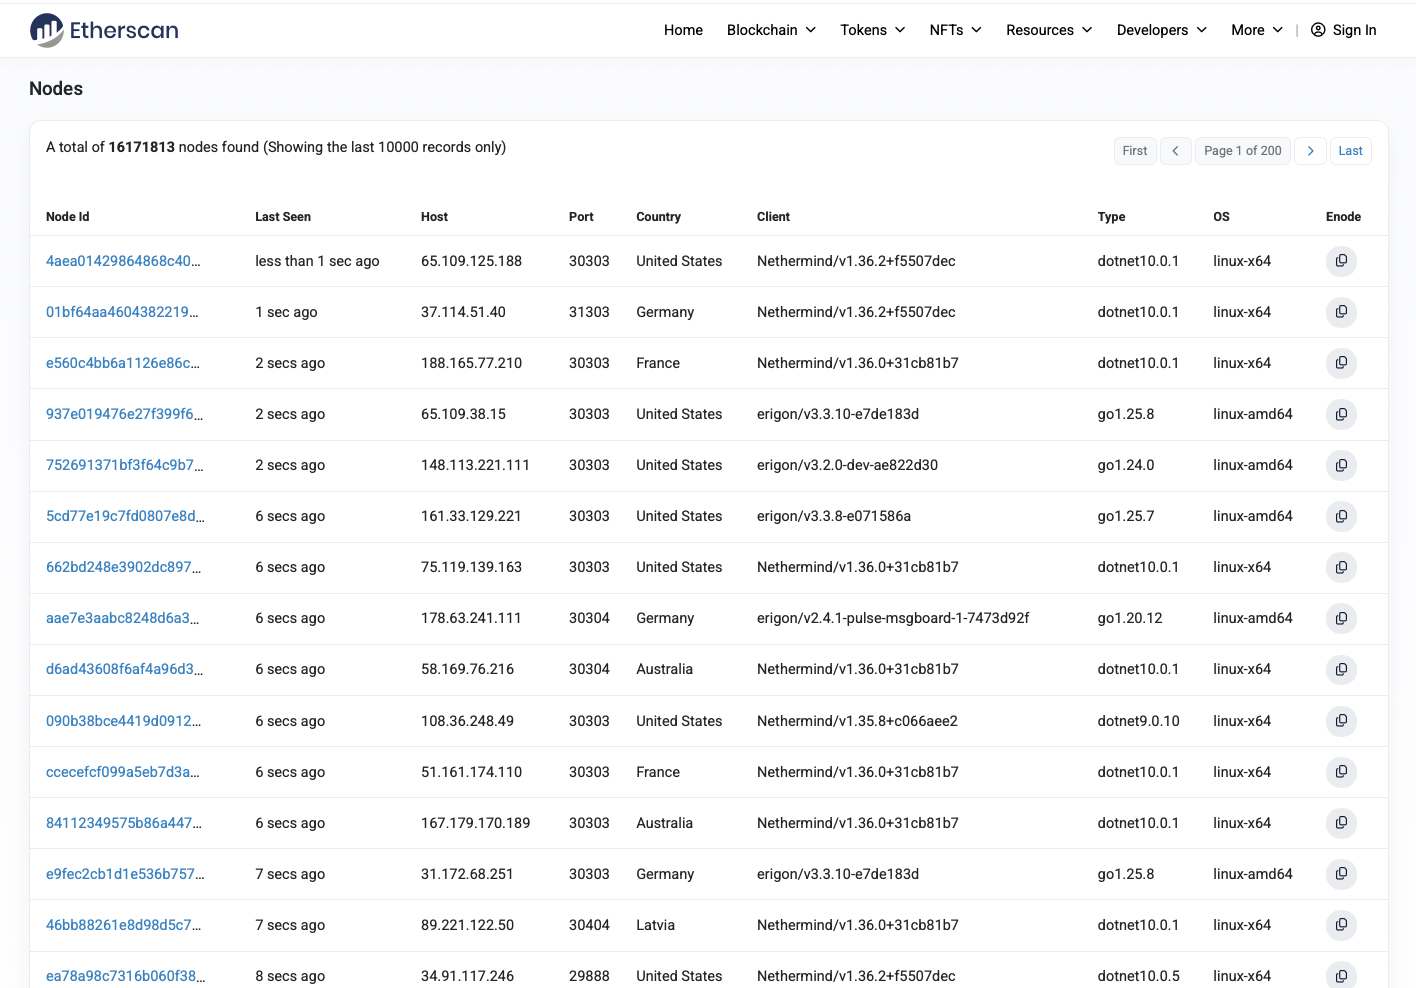Click the 'Latvia' country cell
This screenshot has width=1416, height=988.
pyautogui.click(x=655, y=925)
